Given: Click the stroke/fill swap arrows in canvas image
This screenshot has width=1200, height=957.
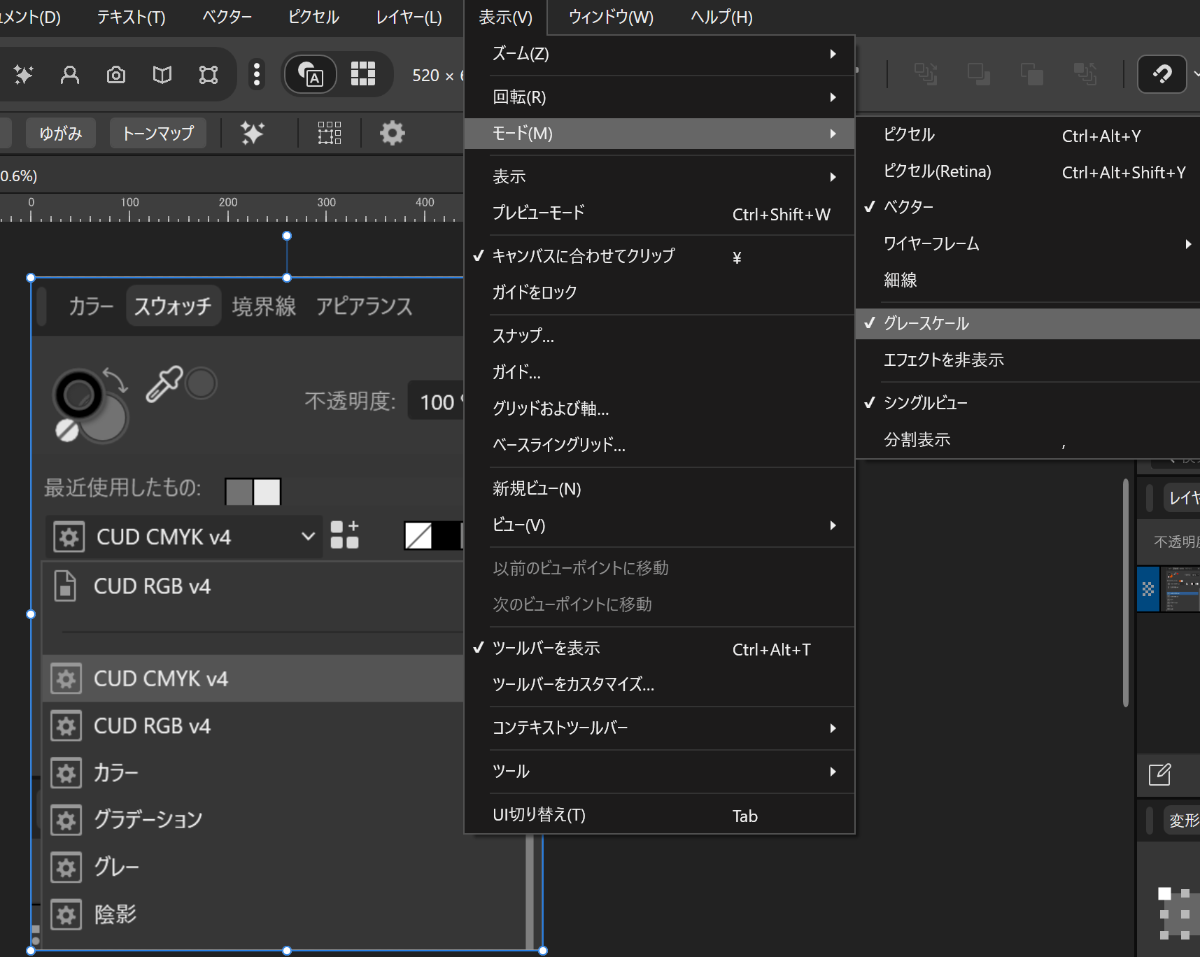Looking at the screenshot, I should pos(117,380).
